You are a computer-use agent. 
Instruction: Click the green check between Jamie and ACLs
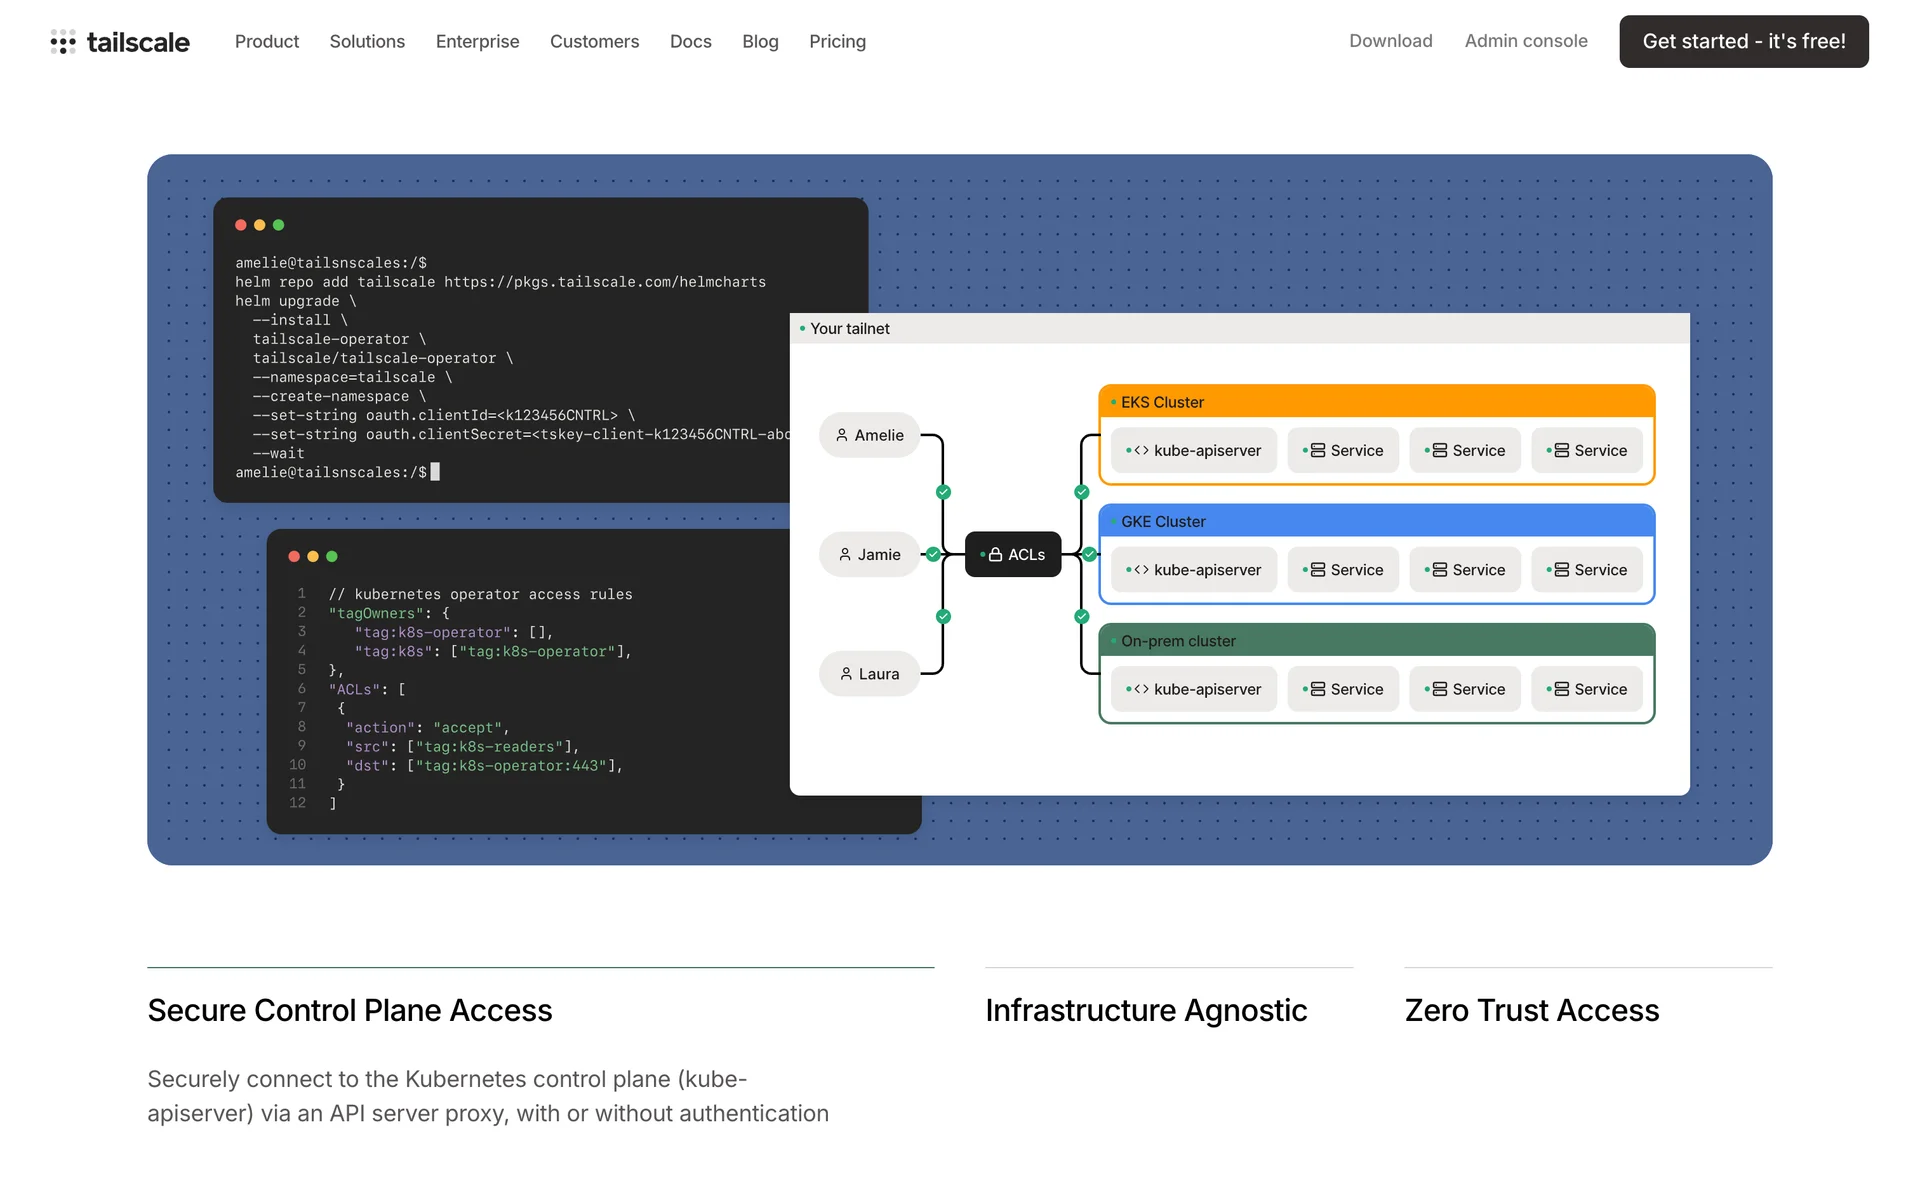coord(933,554)
